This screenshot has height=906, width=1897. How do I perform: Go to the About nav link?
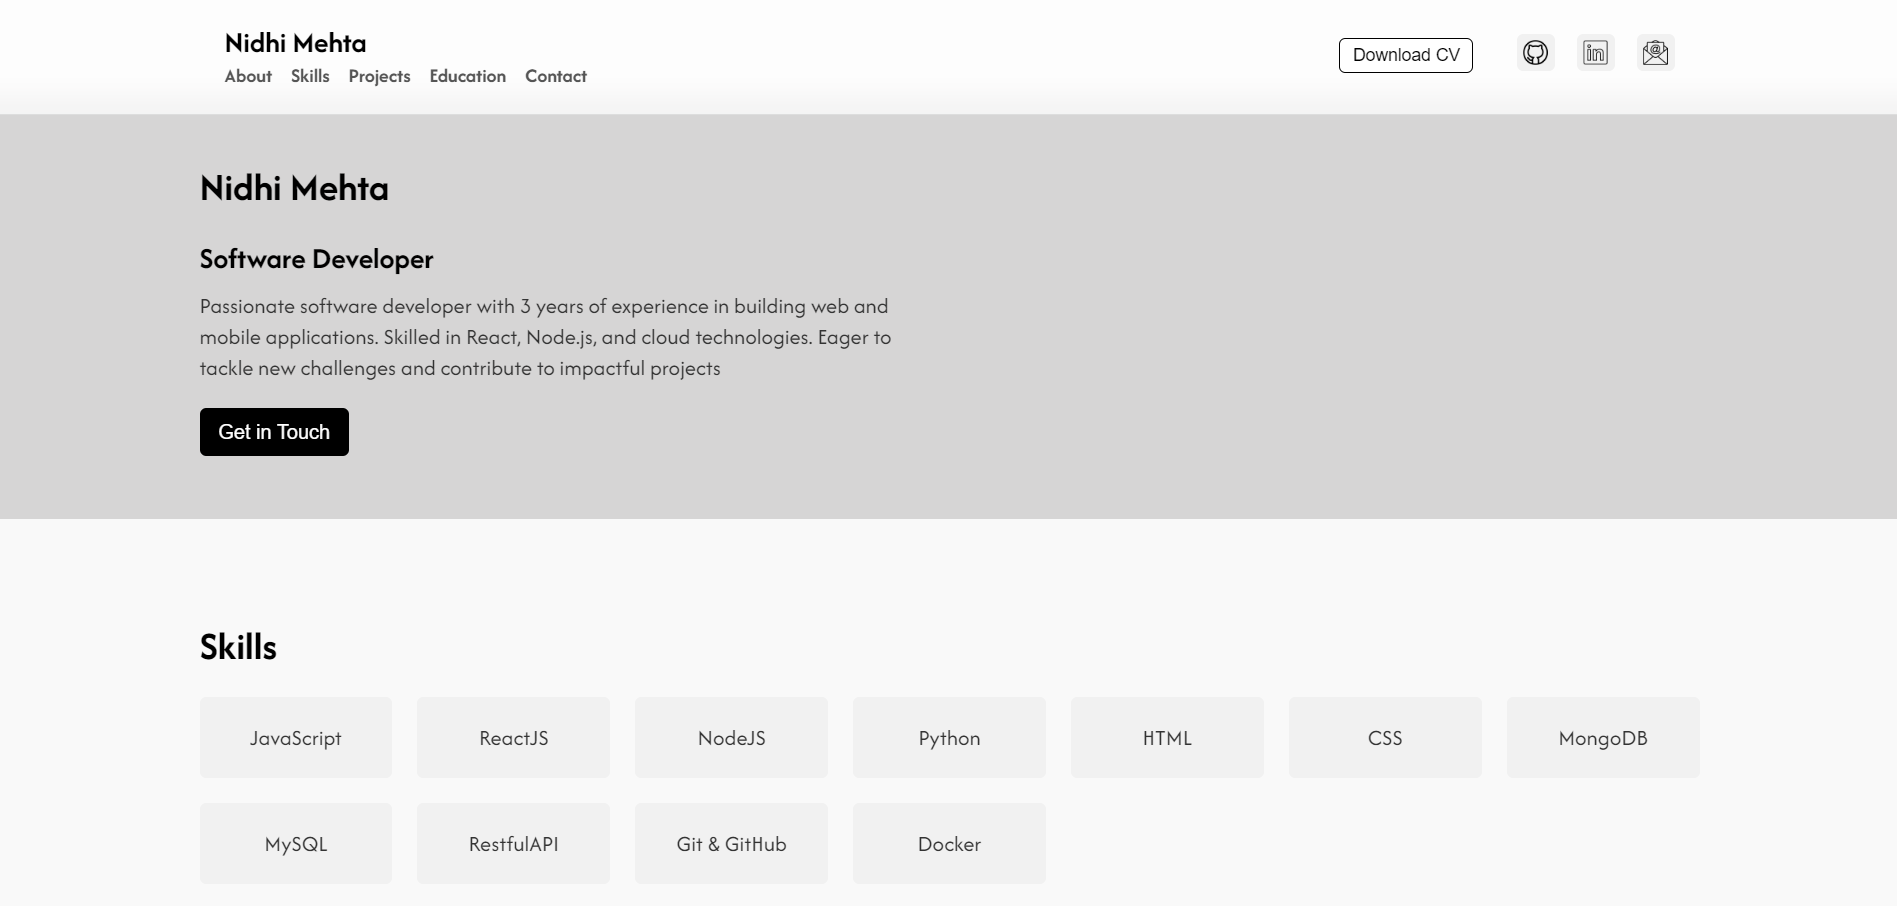(248, 76)
